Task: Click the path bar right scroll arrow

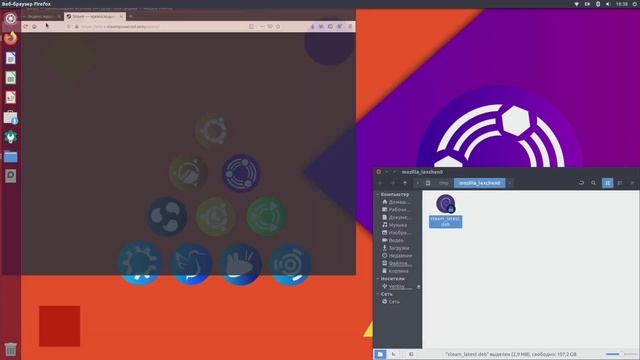Action: (510, 183)
